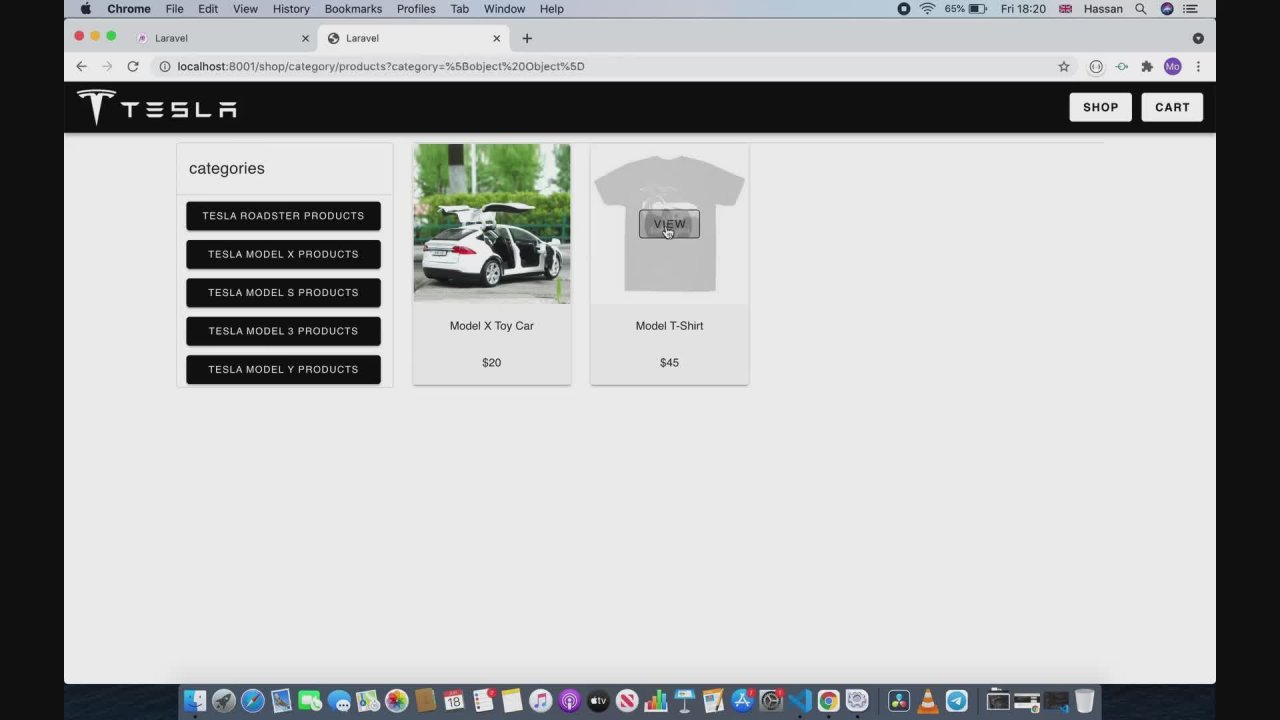The width and height of the screenshot is (1280, 720).
Task: Open the Chrome three-dot menu
Action: click(1198, 66)
